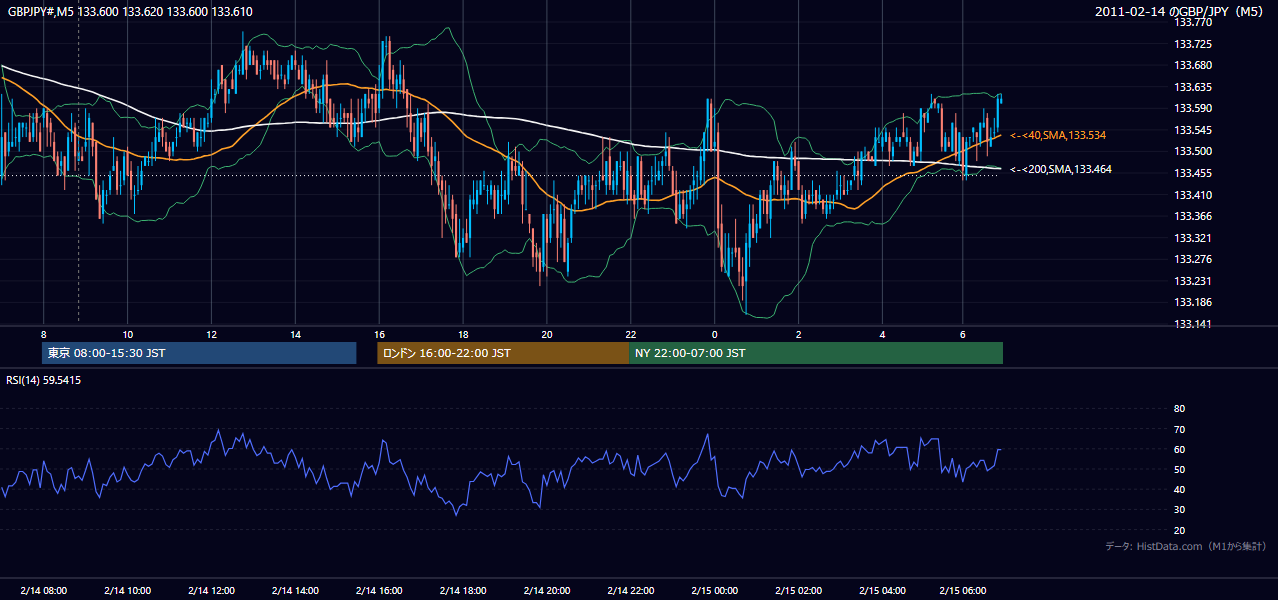Click hour tick 8 under price chart
1278x600 pixels.
click(x=44, y=333)
